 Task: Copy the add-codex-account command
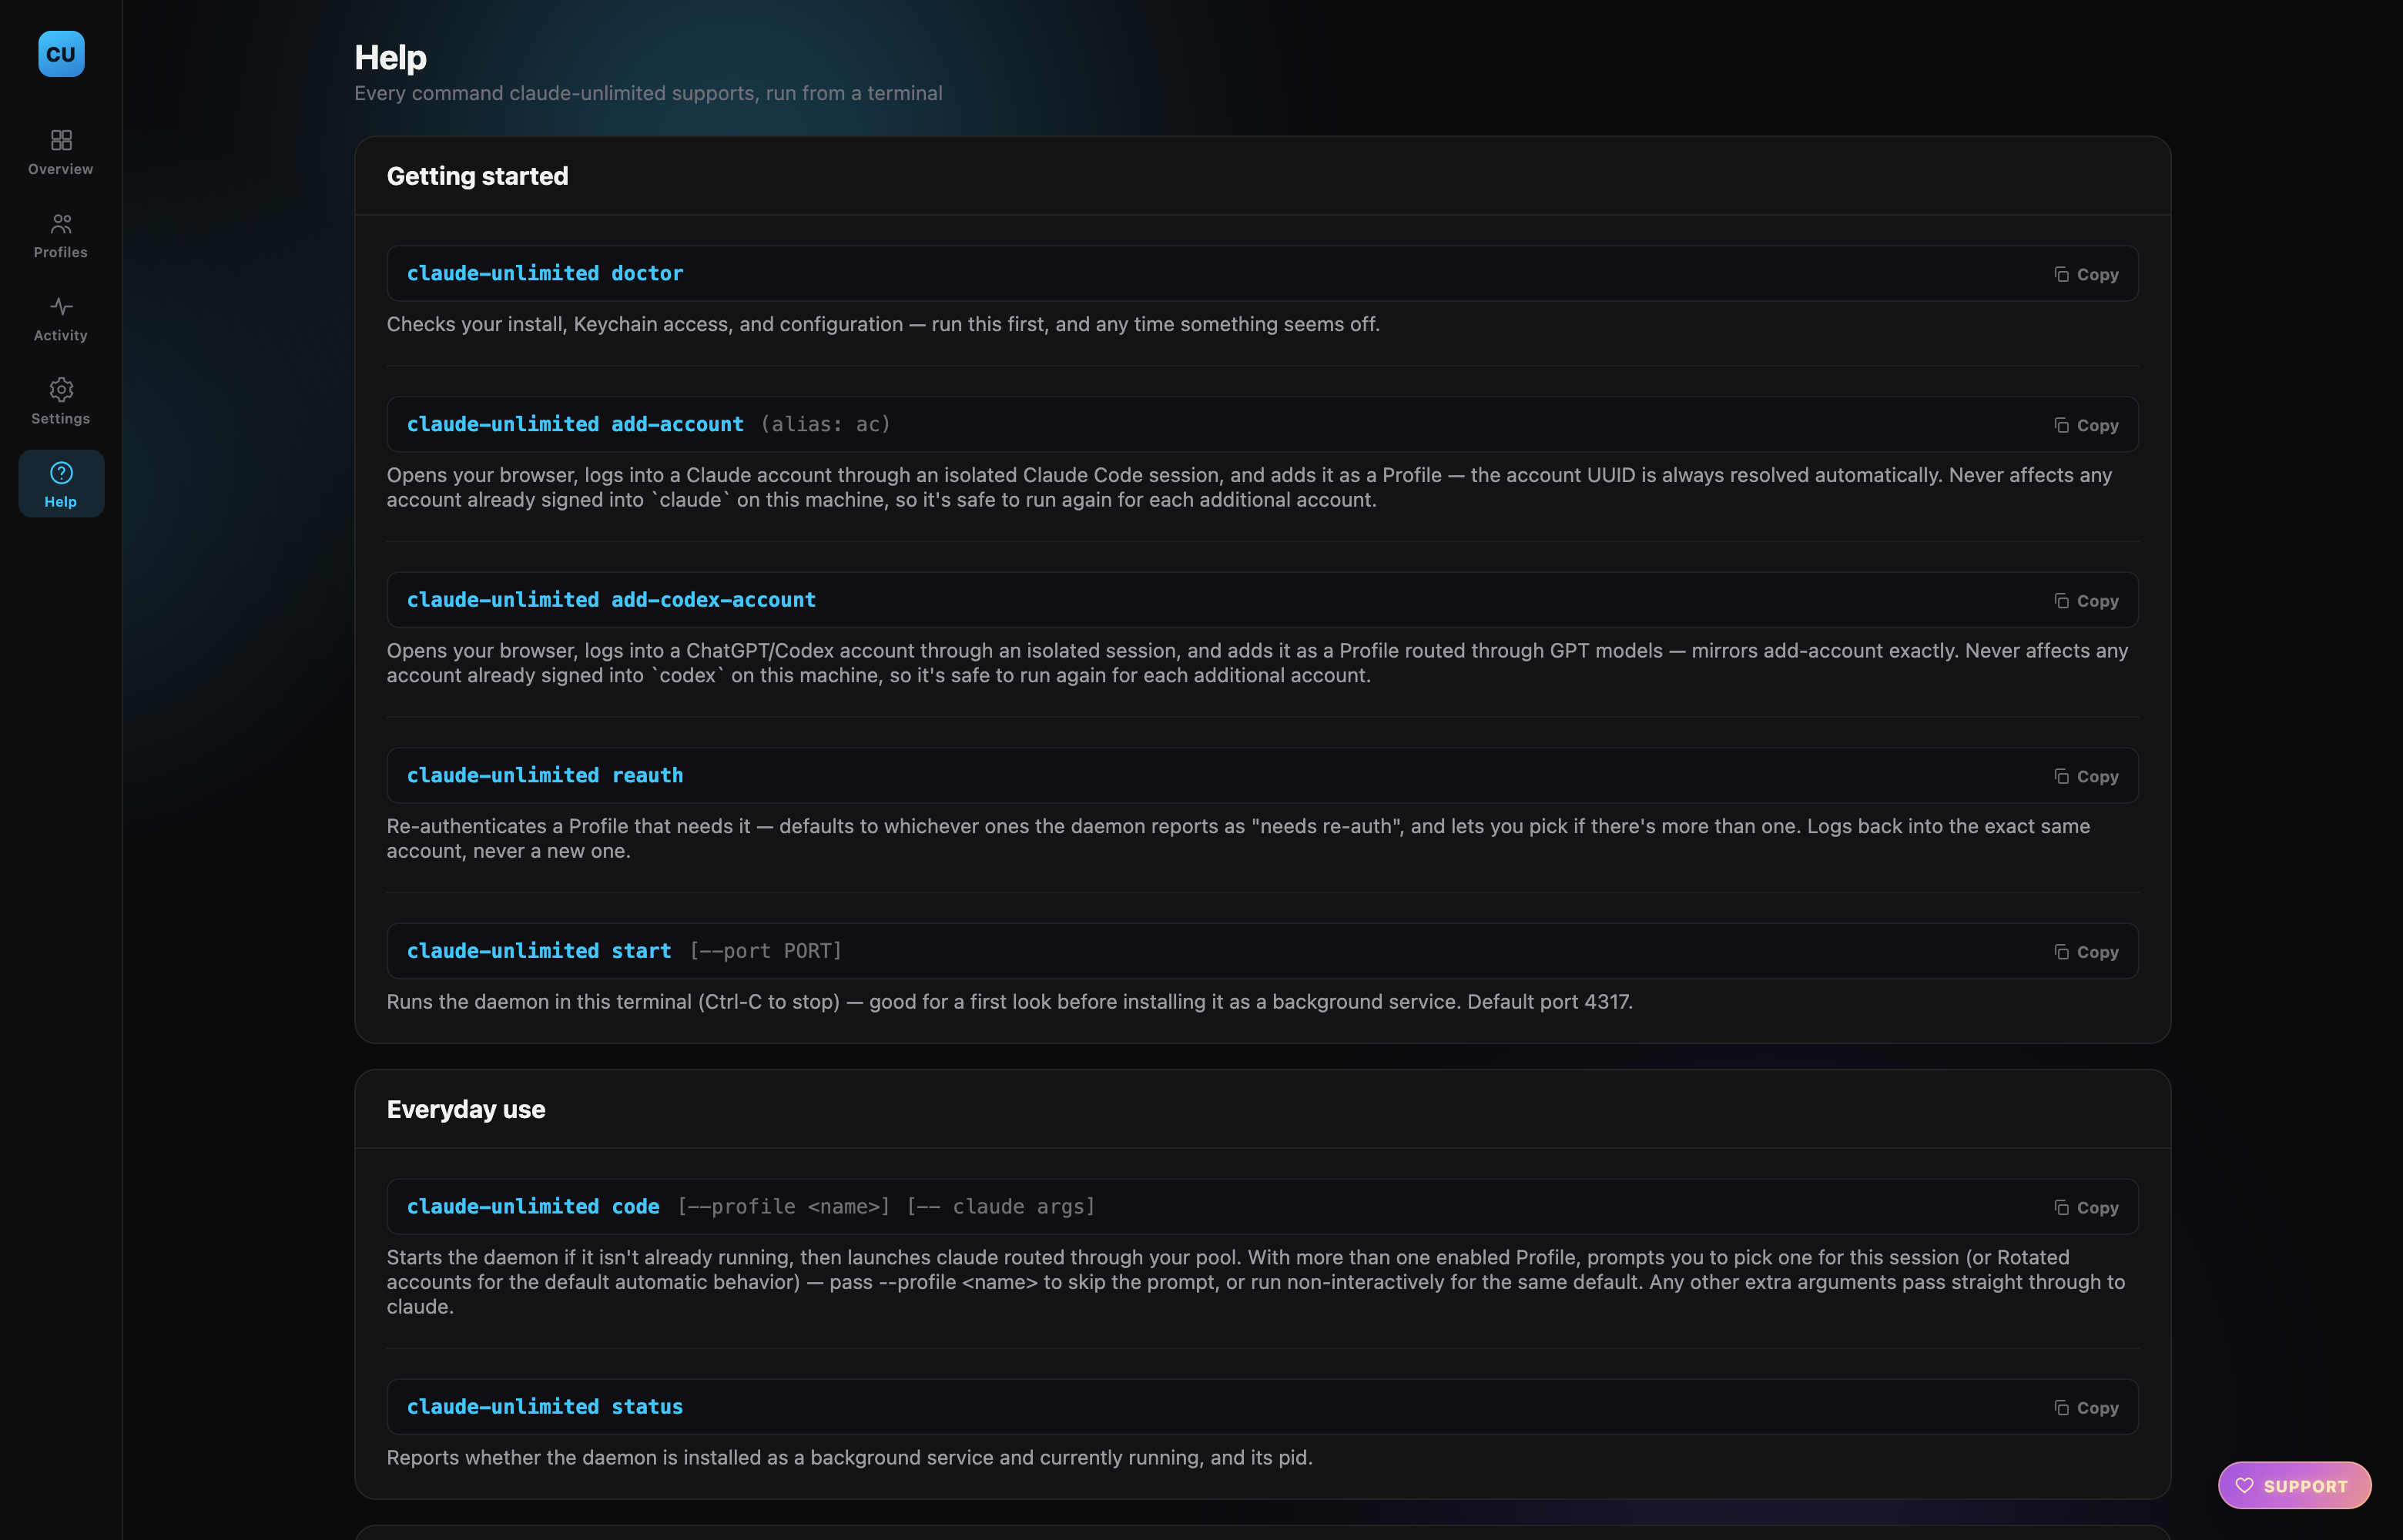[2086, 601]
